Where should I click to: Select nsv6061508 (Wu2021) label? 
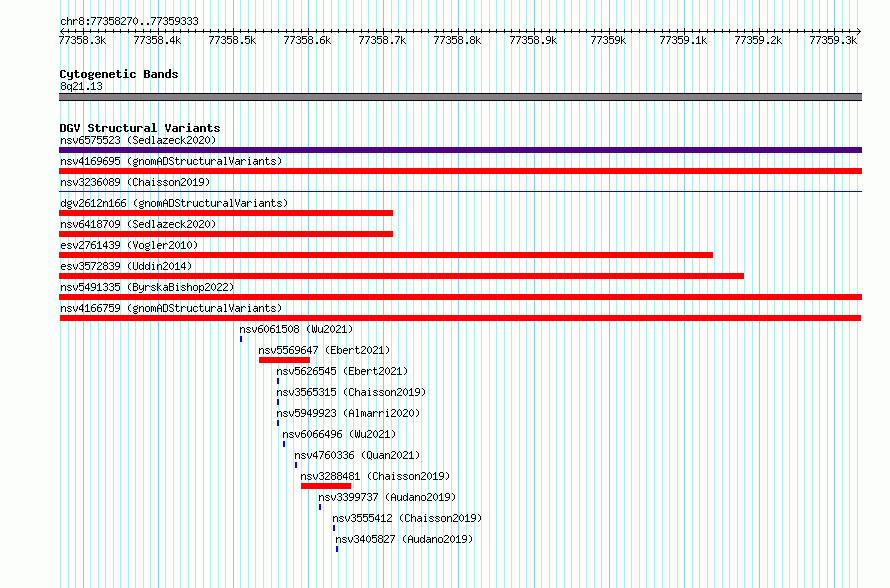coord(296,329)
